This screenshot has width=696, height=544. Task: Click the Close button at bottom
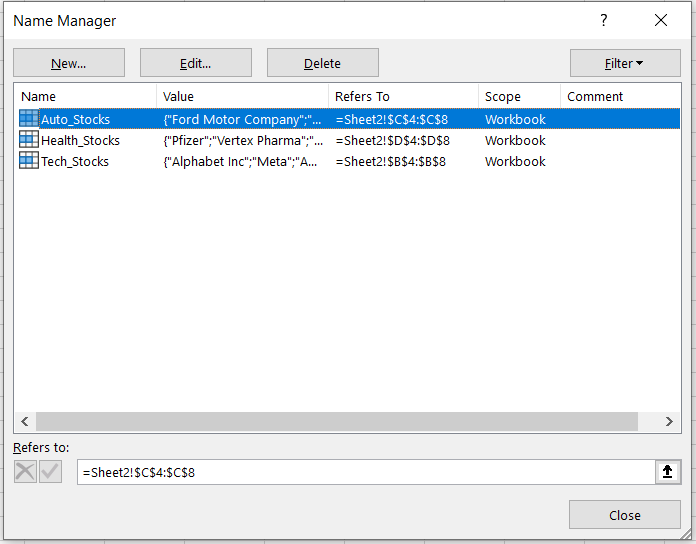click(624, 515)
